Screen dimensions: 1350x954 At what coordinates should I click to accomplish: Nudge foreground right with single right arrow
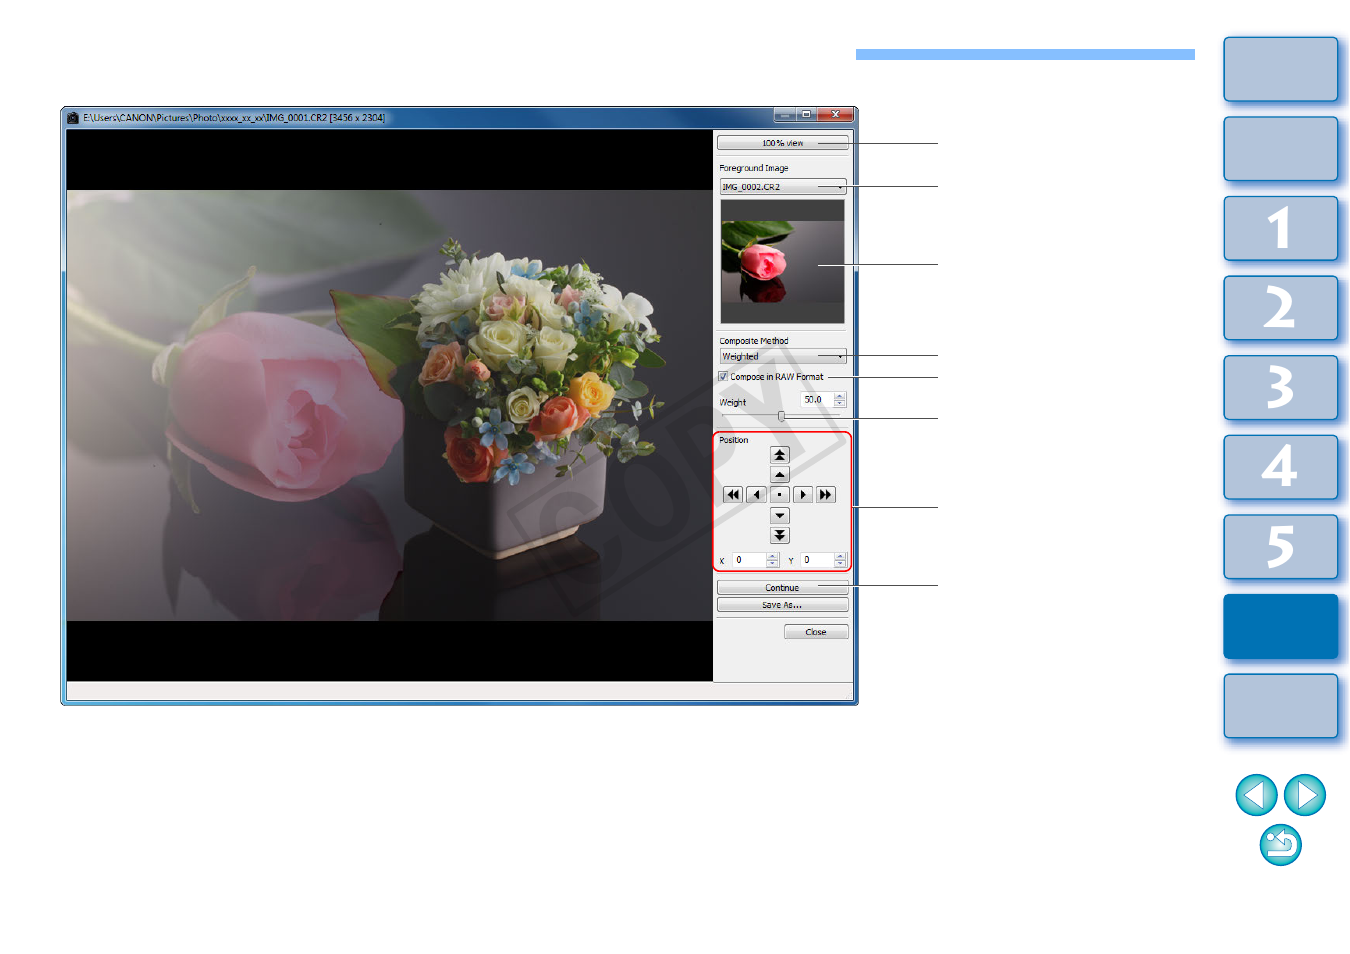[x=803, y=495]
